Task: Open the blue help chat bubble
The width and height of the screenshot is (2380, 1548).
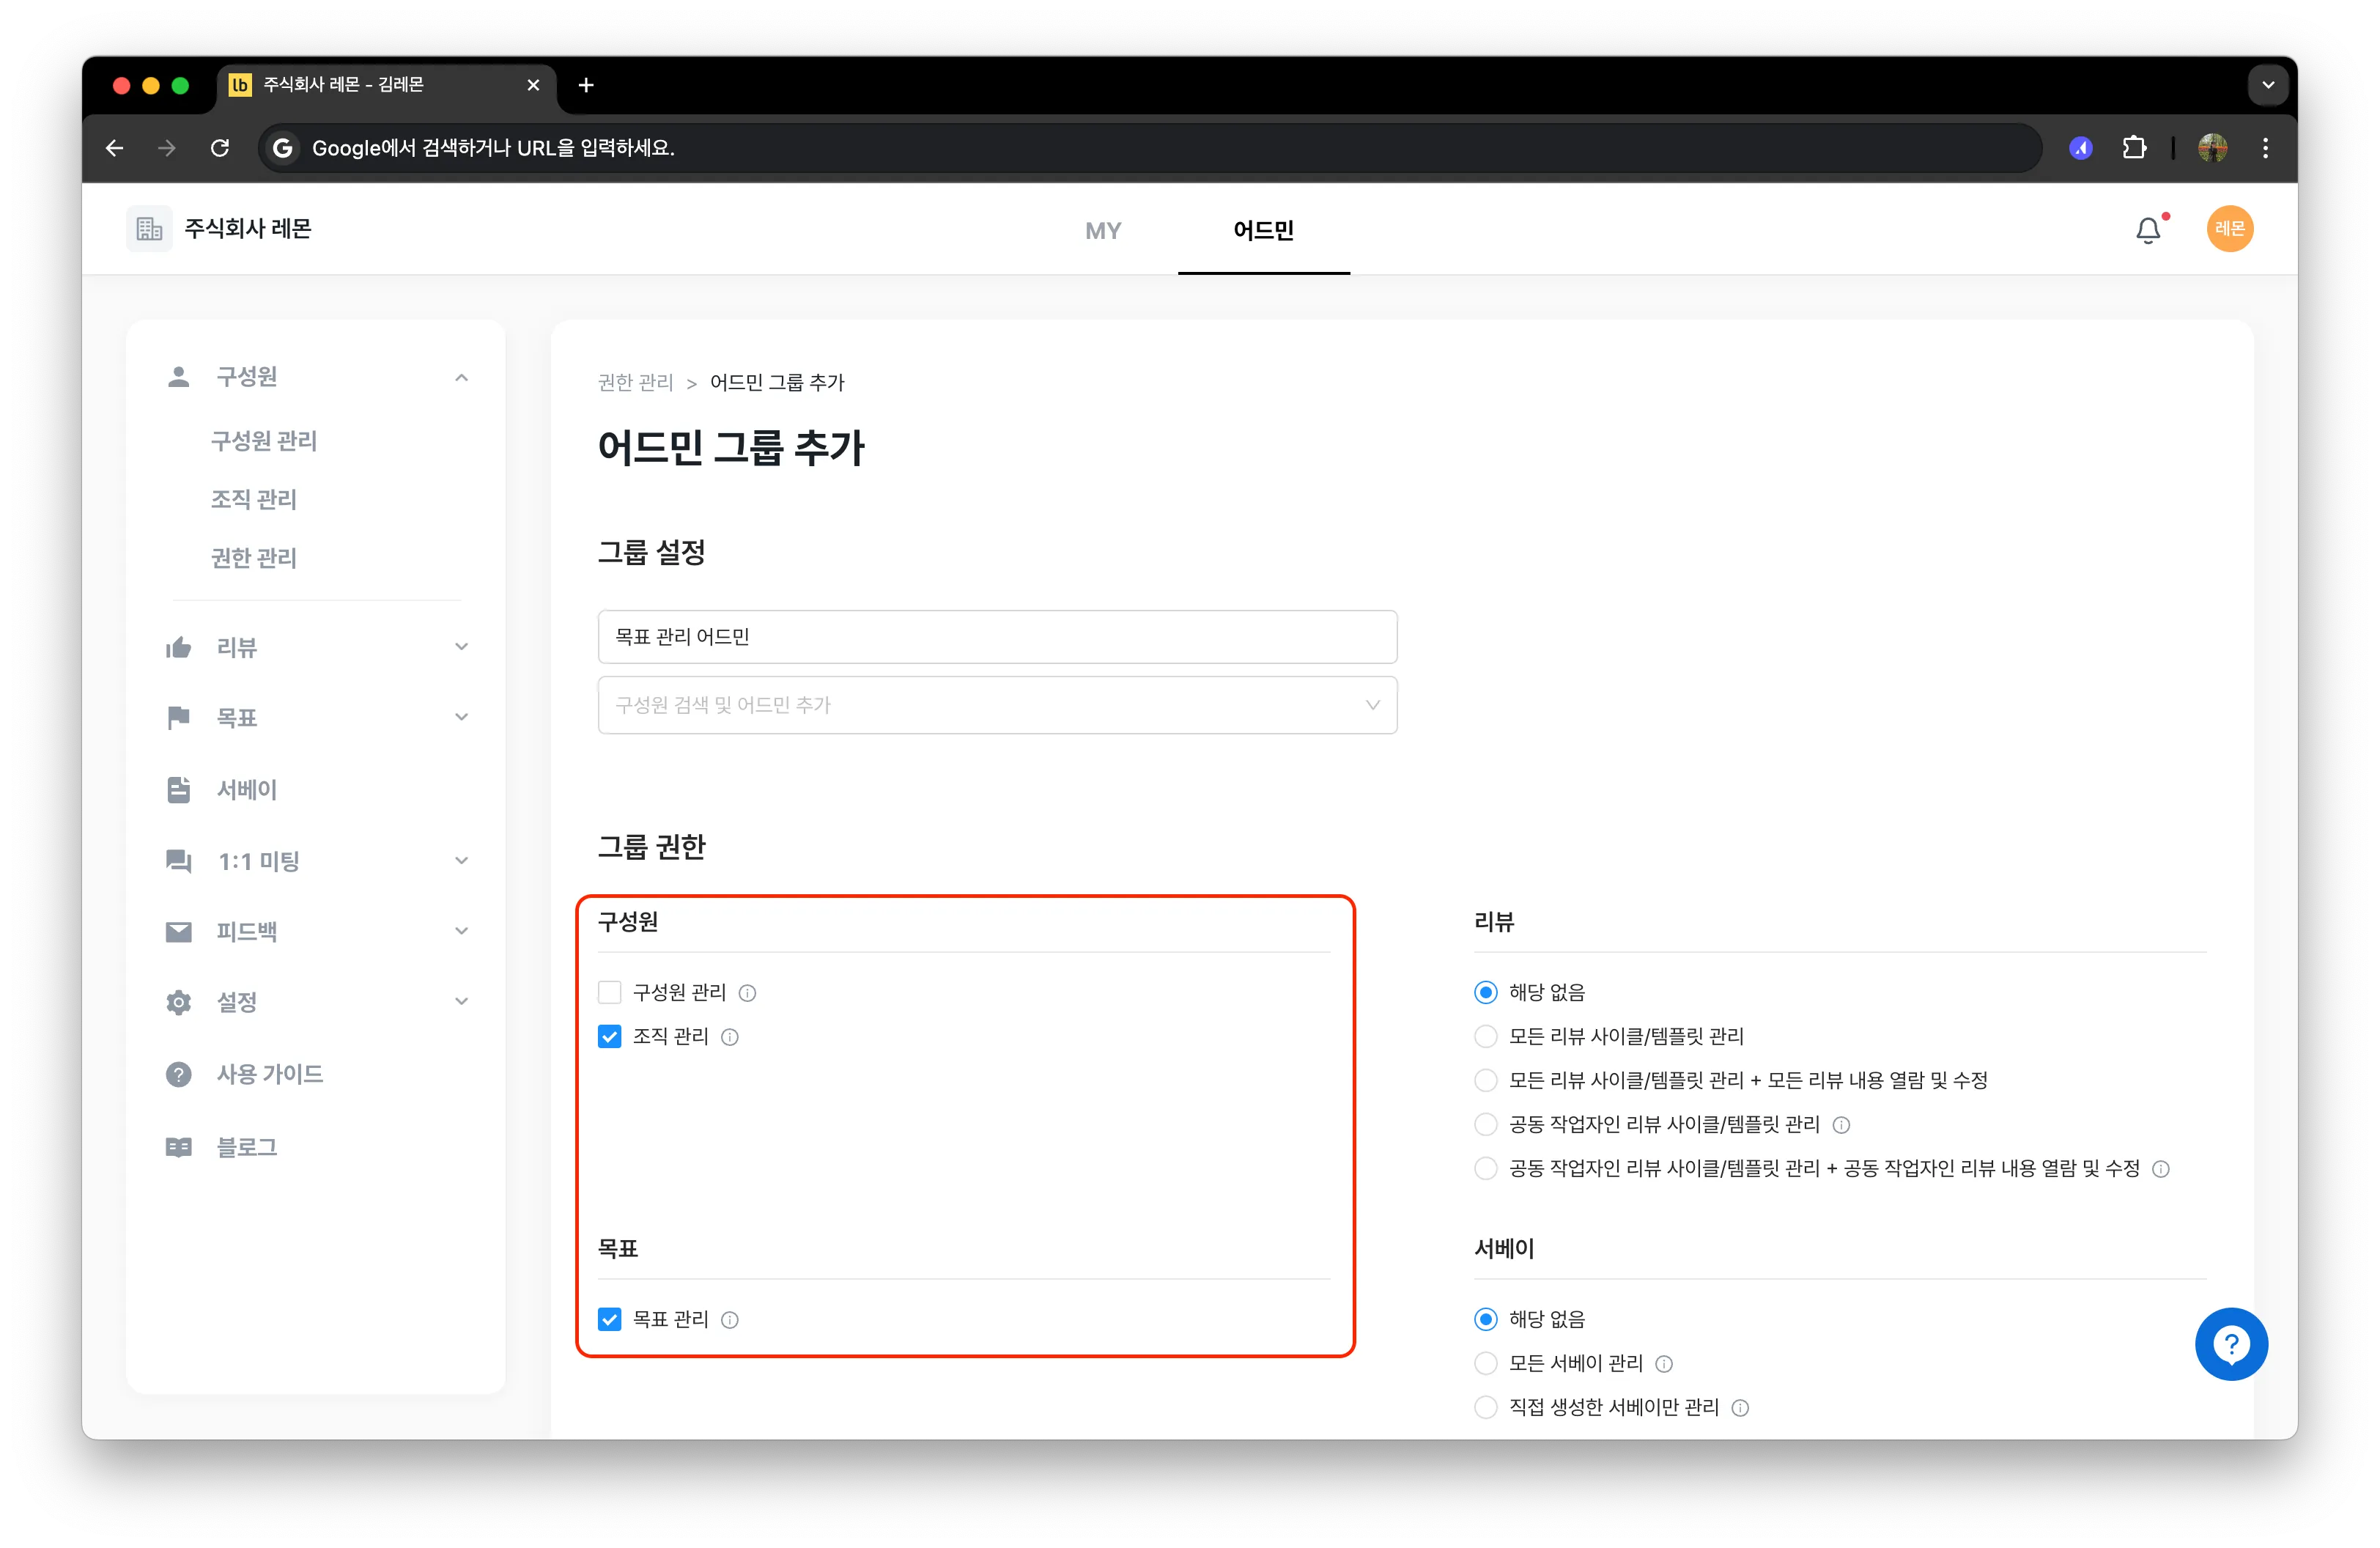Action: [x=2230, y=1344]
